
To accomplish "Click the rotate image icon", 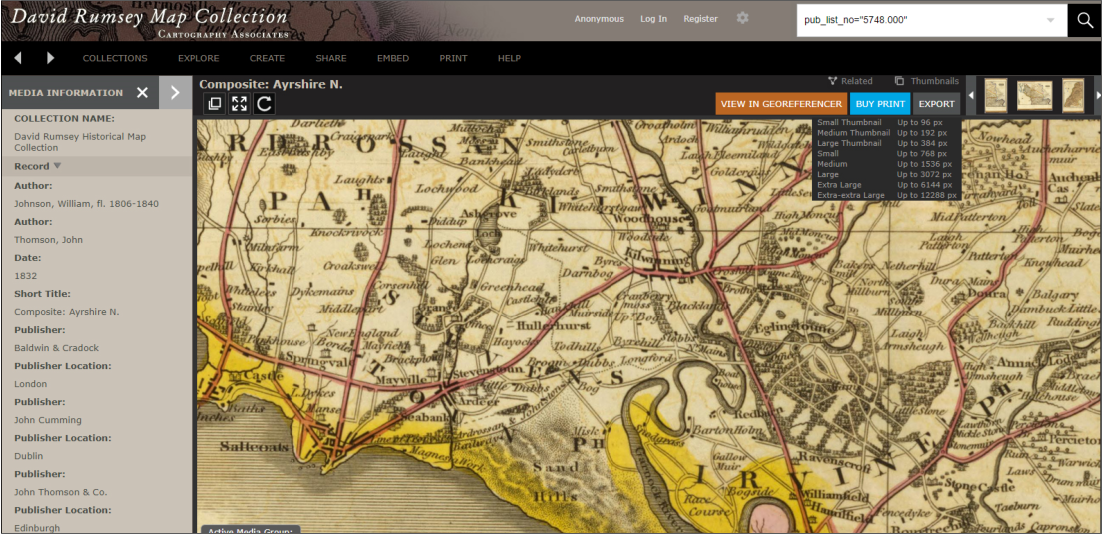I will pos(264,104).
